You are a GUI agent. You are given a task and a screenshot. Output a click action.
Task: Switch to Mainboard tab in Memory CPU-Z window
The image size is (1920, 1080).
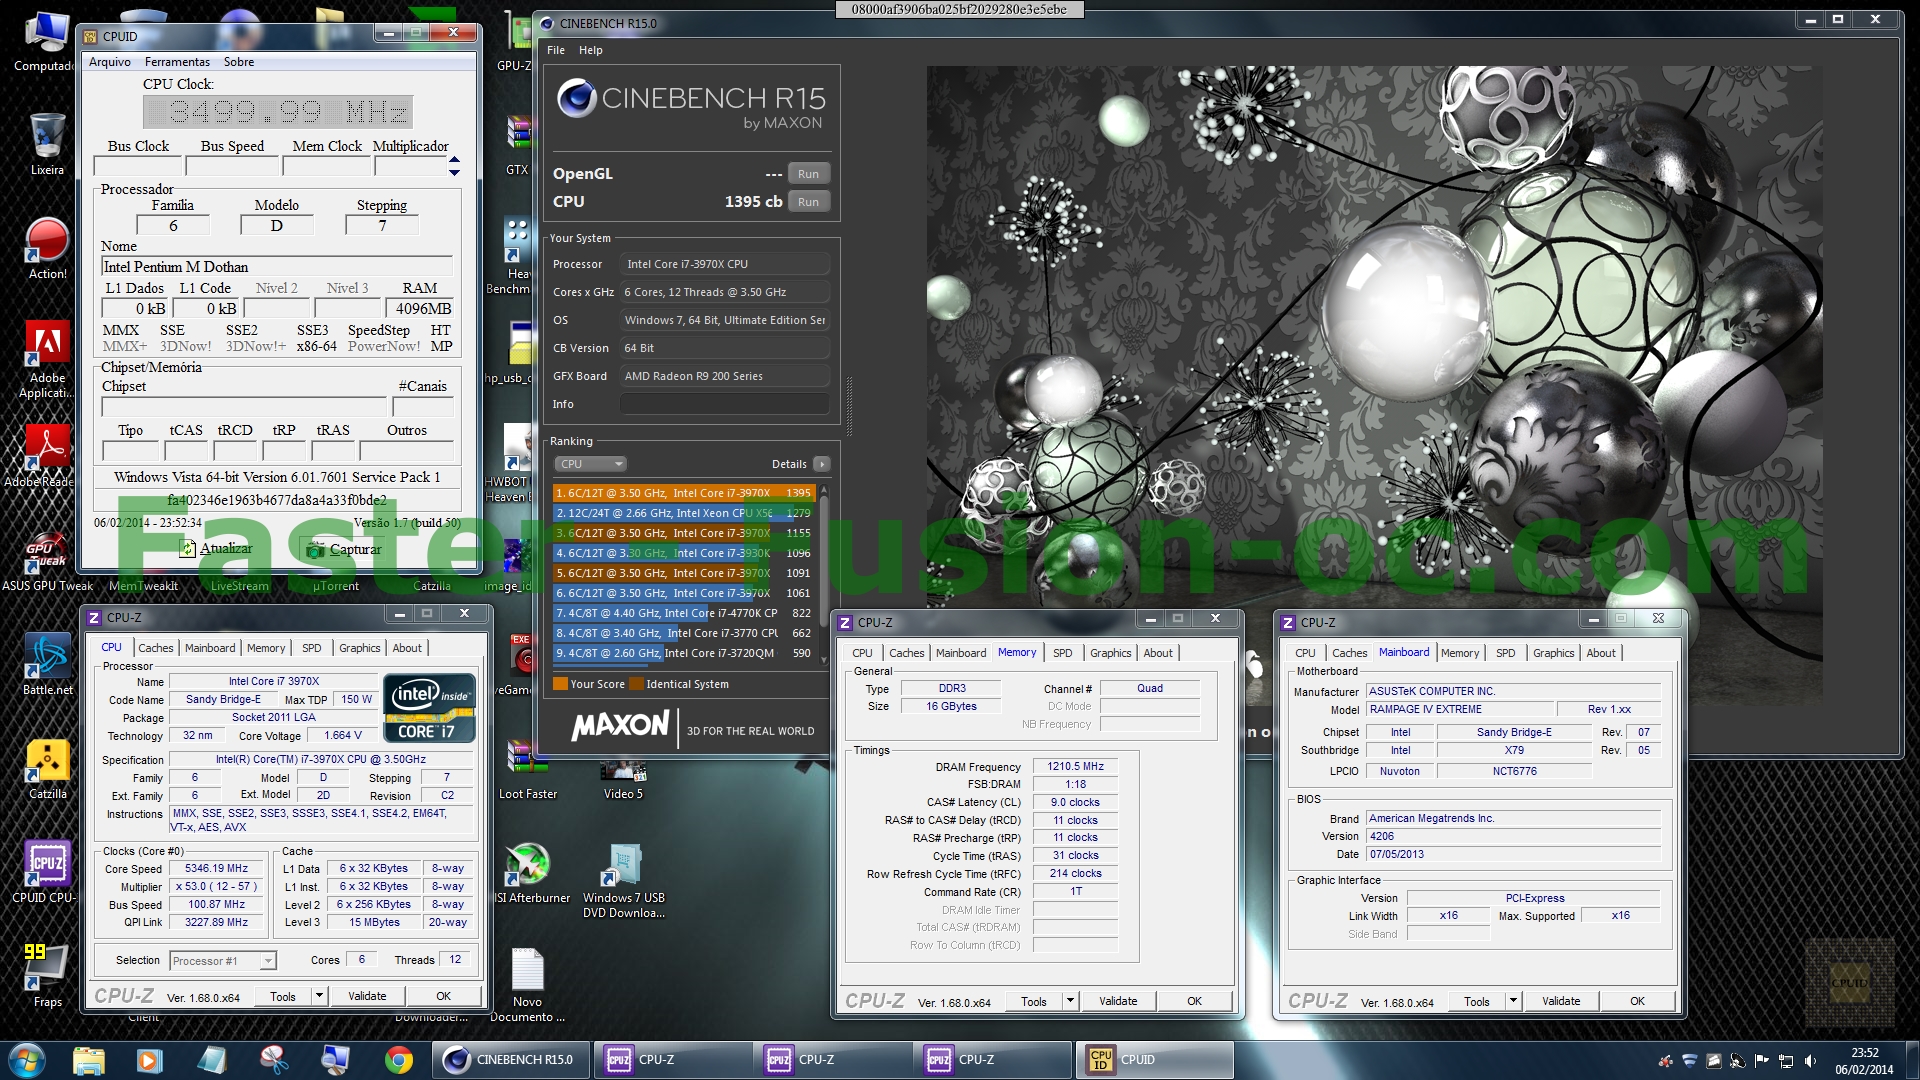click(x=960, y=653)
